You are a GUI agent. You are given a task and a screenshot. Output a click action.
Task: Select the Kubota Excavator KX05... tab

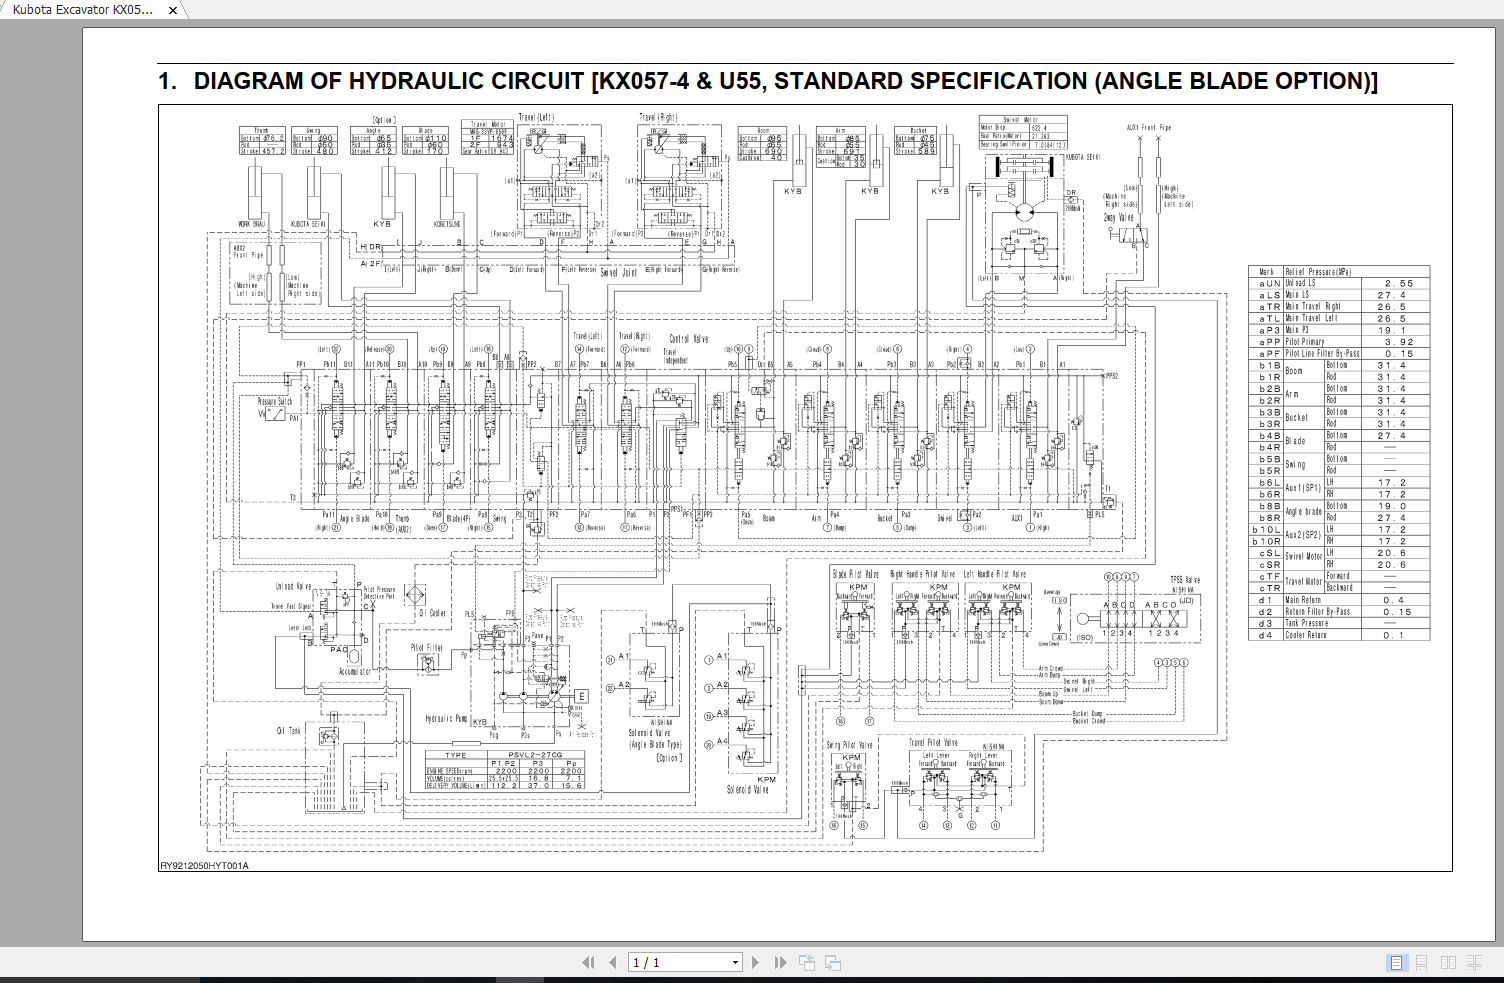point(84,10)
